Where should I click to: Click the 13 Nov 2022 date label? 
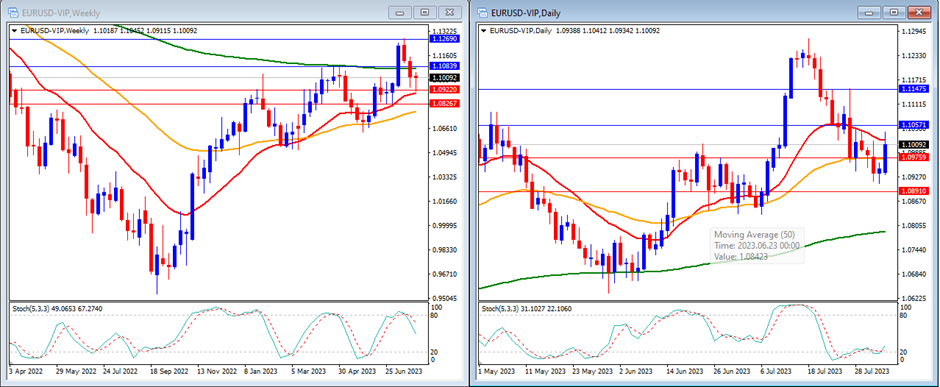coord(218,371)
